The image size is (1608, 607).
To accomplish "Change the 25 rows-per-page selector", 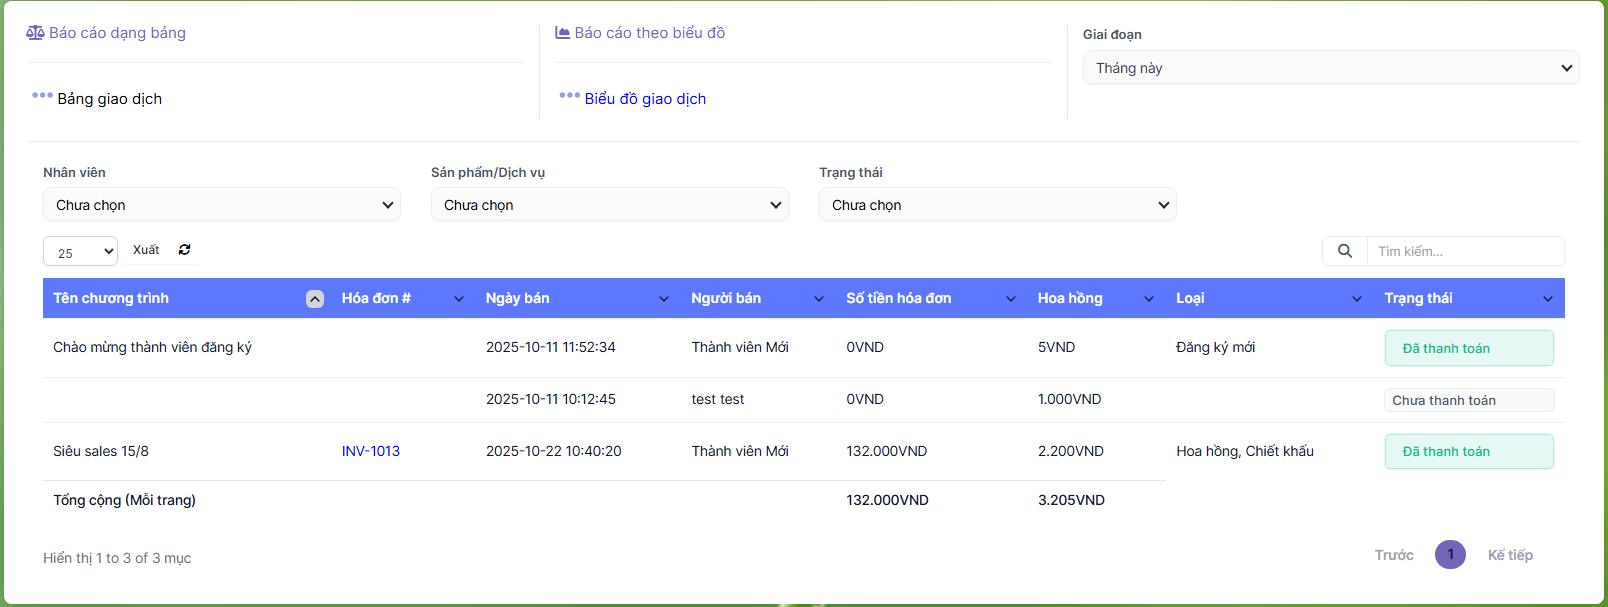I will coord(80,252).
